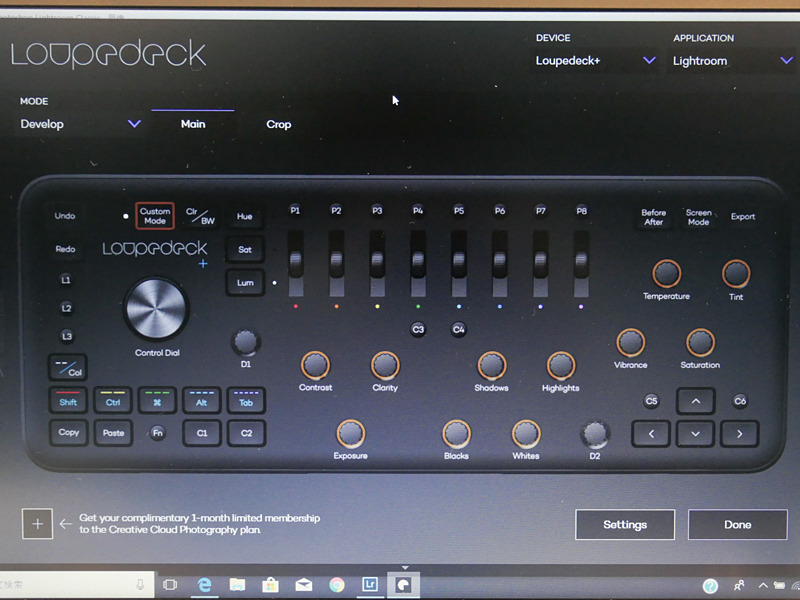Select the Alt modifier key
This screenshot has height=600, width=800.
202,401
